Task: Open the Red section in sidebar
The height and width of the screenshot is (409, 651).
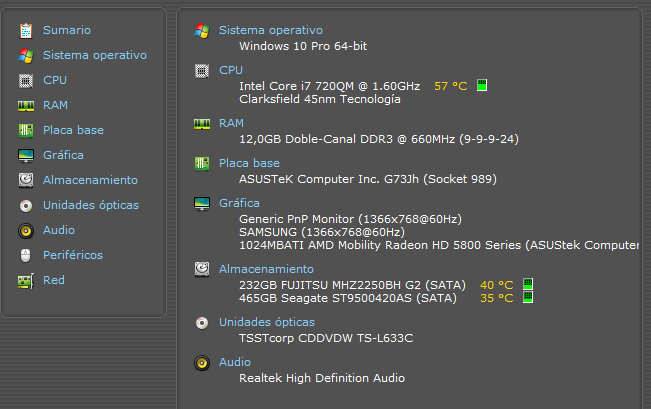Action: pyautogui.click(x=53, y=280)
